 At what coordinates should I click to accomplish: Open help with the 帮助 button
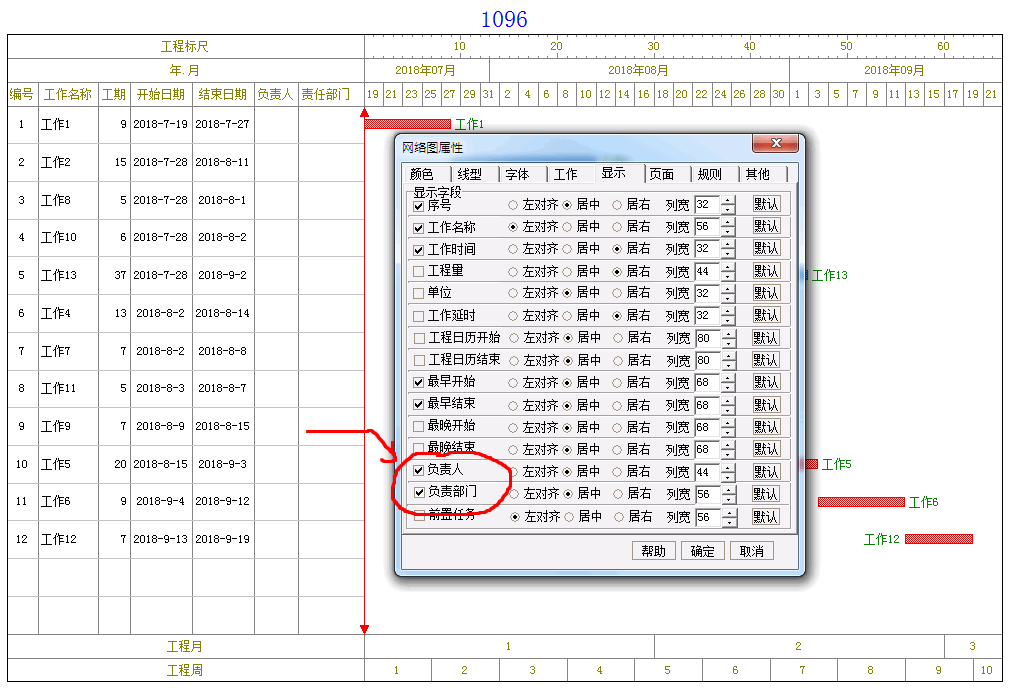tap(654, 551)
